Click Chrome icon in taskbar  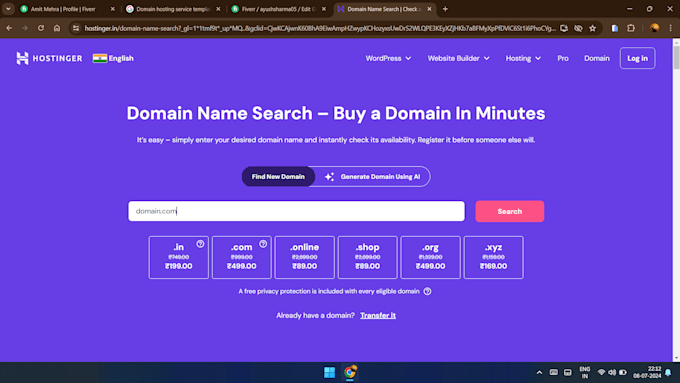point(350,372)
